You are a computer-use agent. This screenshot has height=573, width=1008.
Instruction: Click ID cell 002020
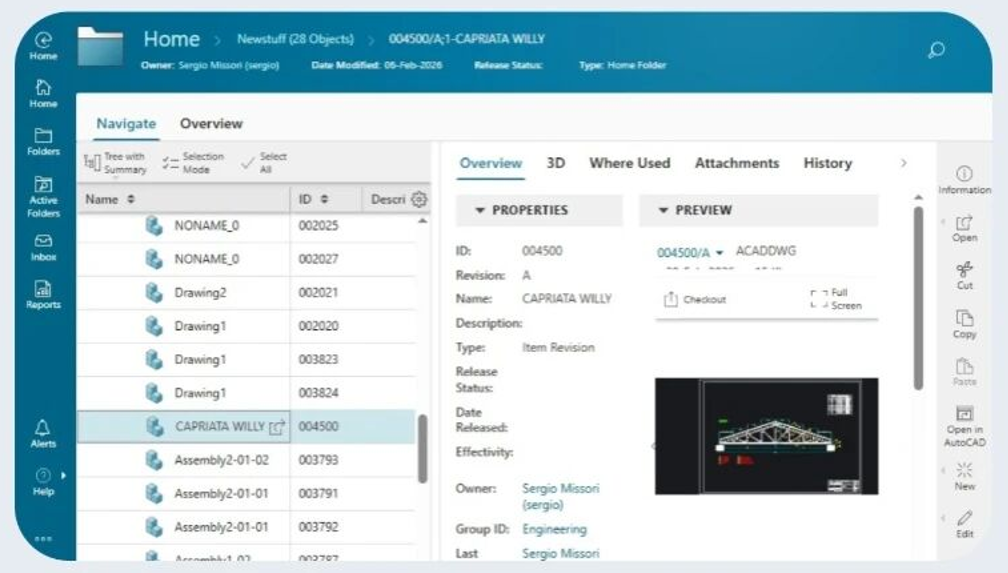pos(318,326)
